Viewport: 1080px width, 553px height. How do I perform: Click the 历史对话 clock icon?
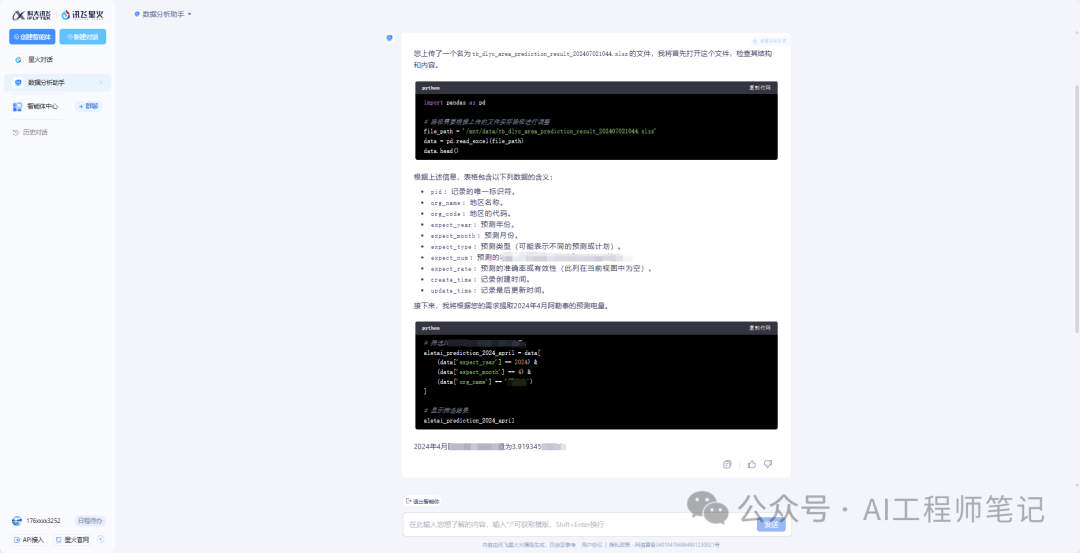point(16,132)
